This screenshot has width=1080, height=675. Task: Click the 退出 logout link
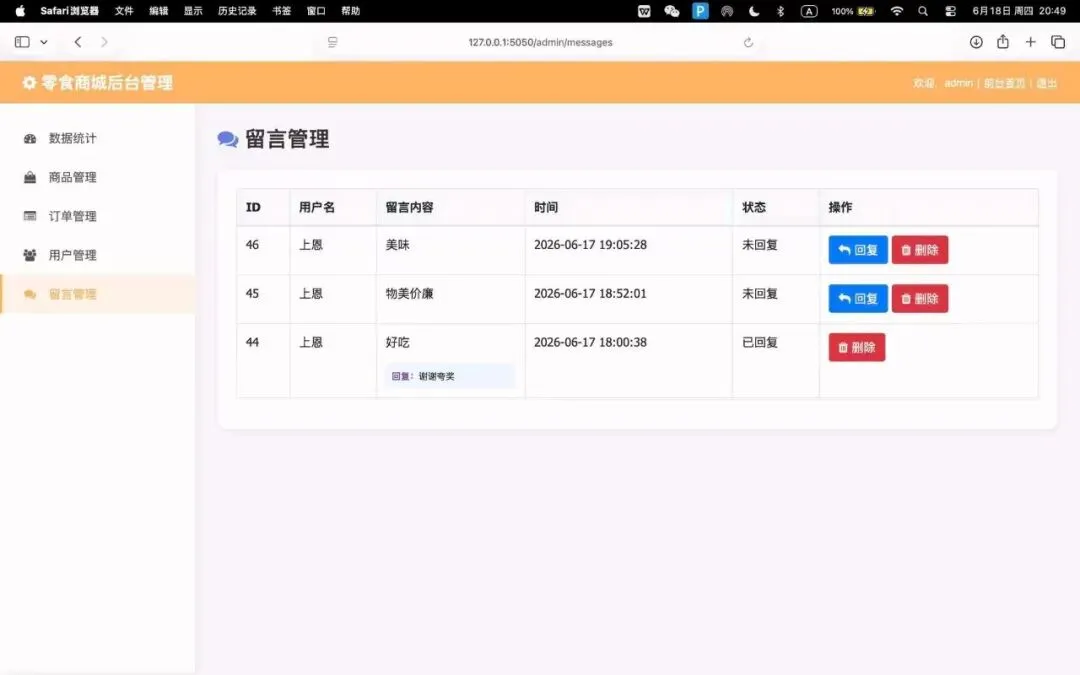[x=1046, y=83]
